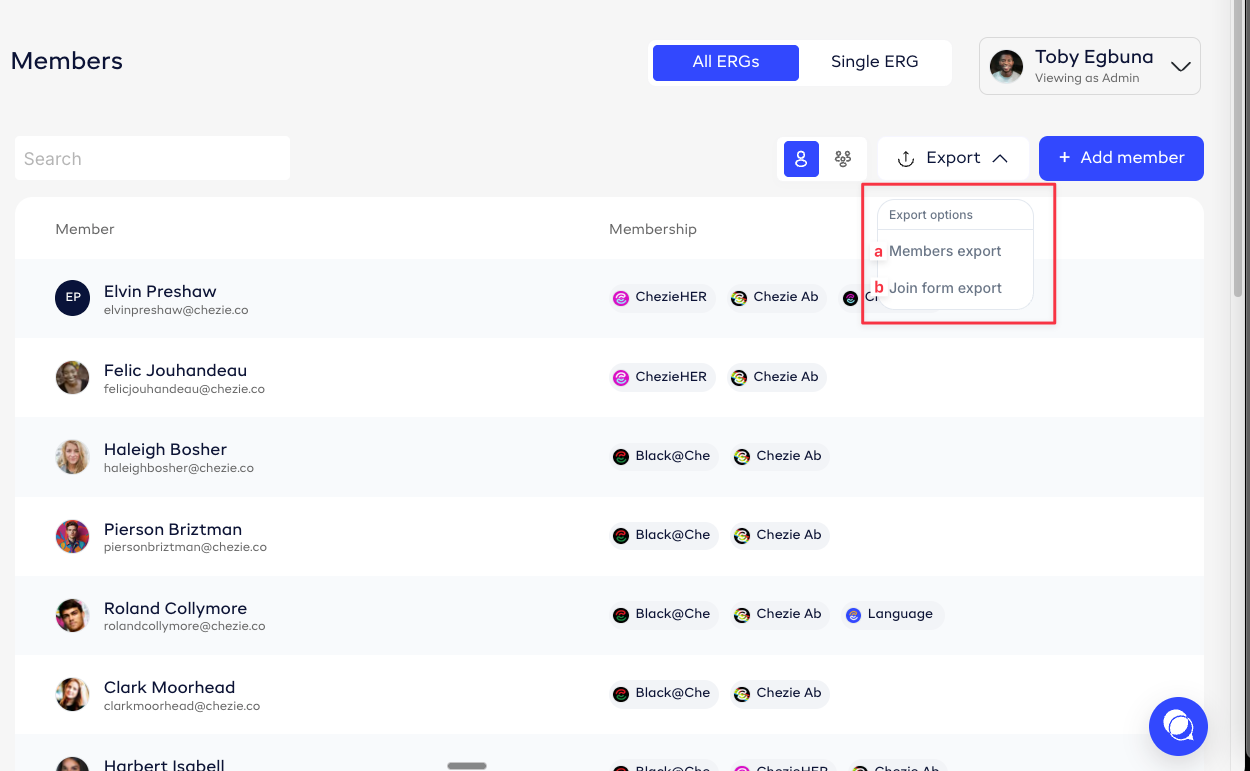Viewport: 1250px width, 771px height.
Task: Click Clark Moorhead's profile photo
Action: tap(73, 694)
